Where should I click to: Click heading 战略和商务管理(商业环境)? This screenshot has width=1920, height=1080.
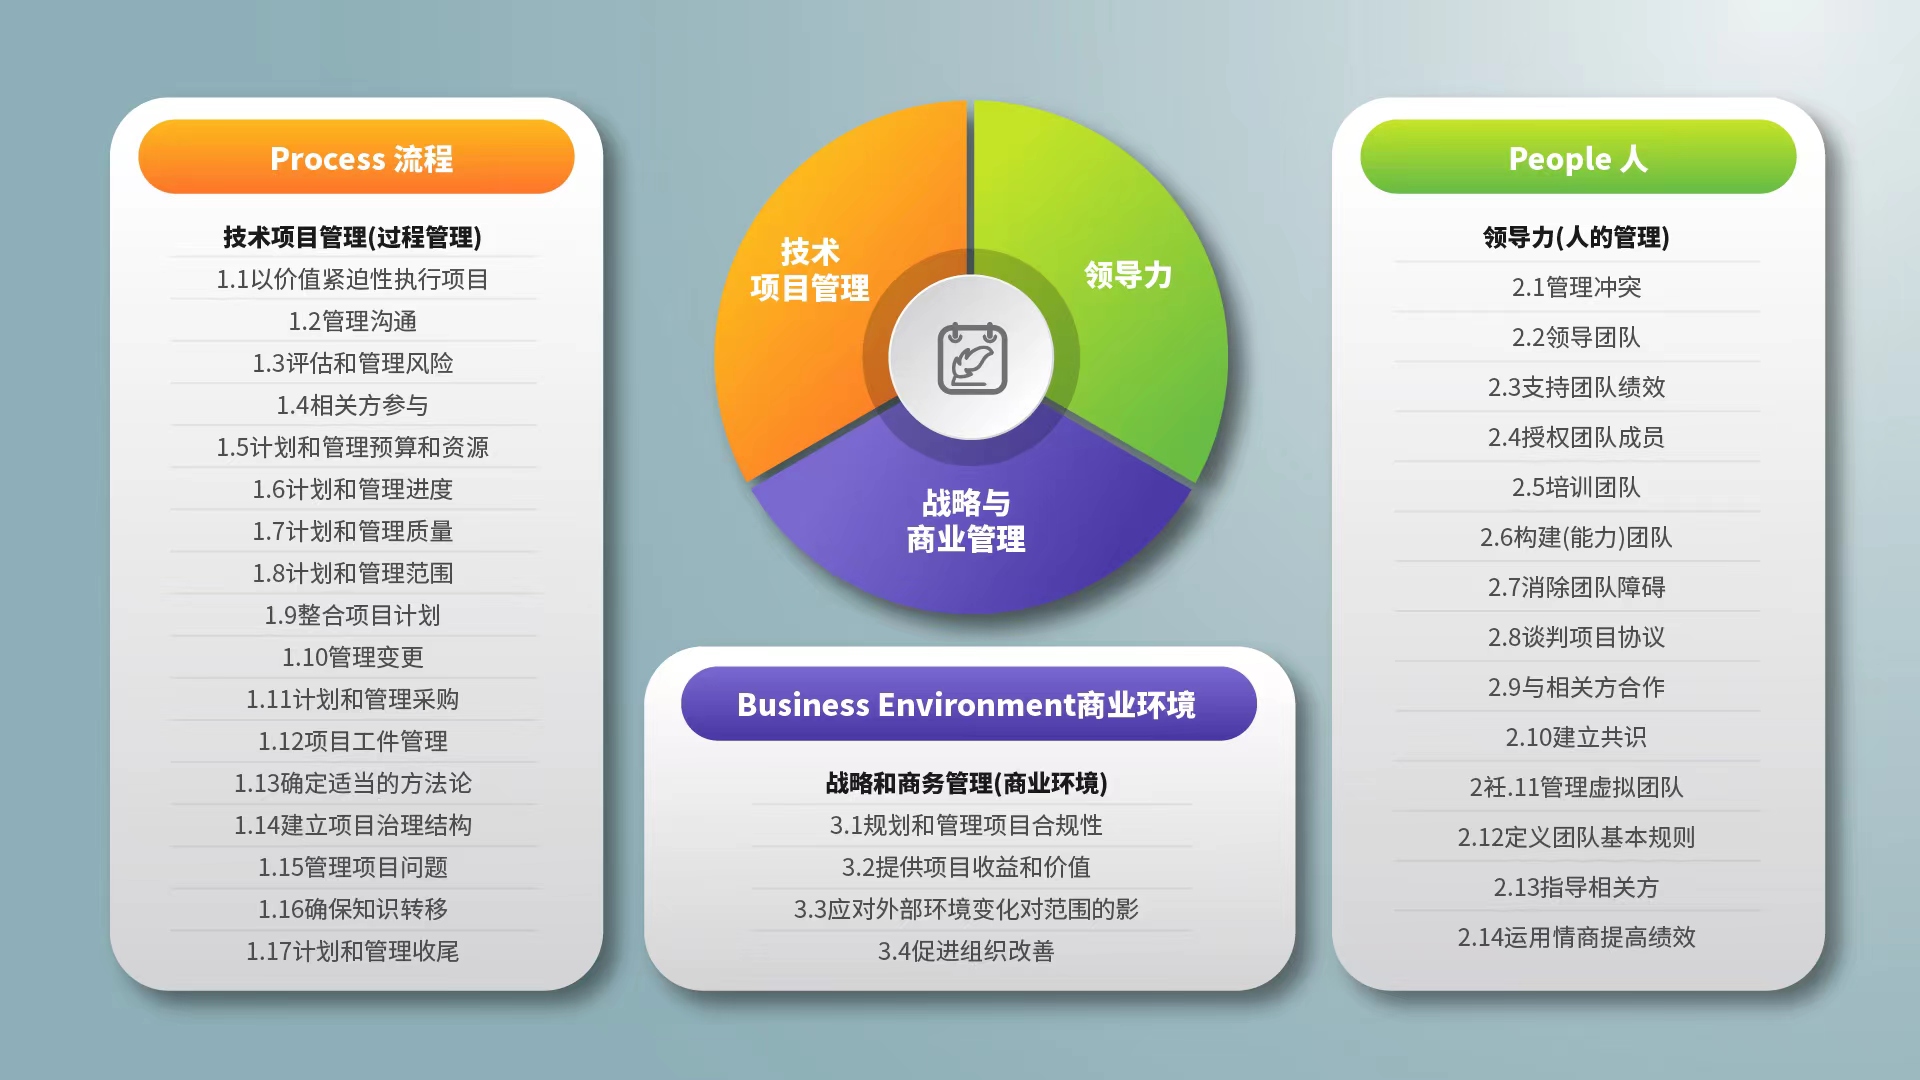(x=966, y=783)
